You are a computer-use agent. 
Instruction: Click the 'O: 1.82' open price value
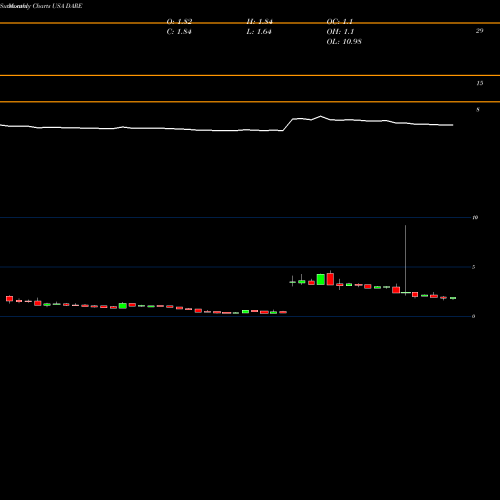coord(179,22)
